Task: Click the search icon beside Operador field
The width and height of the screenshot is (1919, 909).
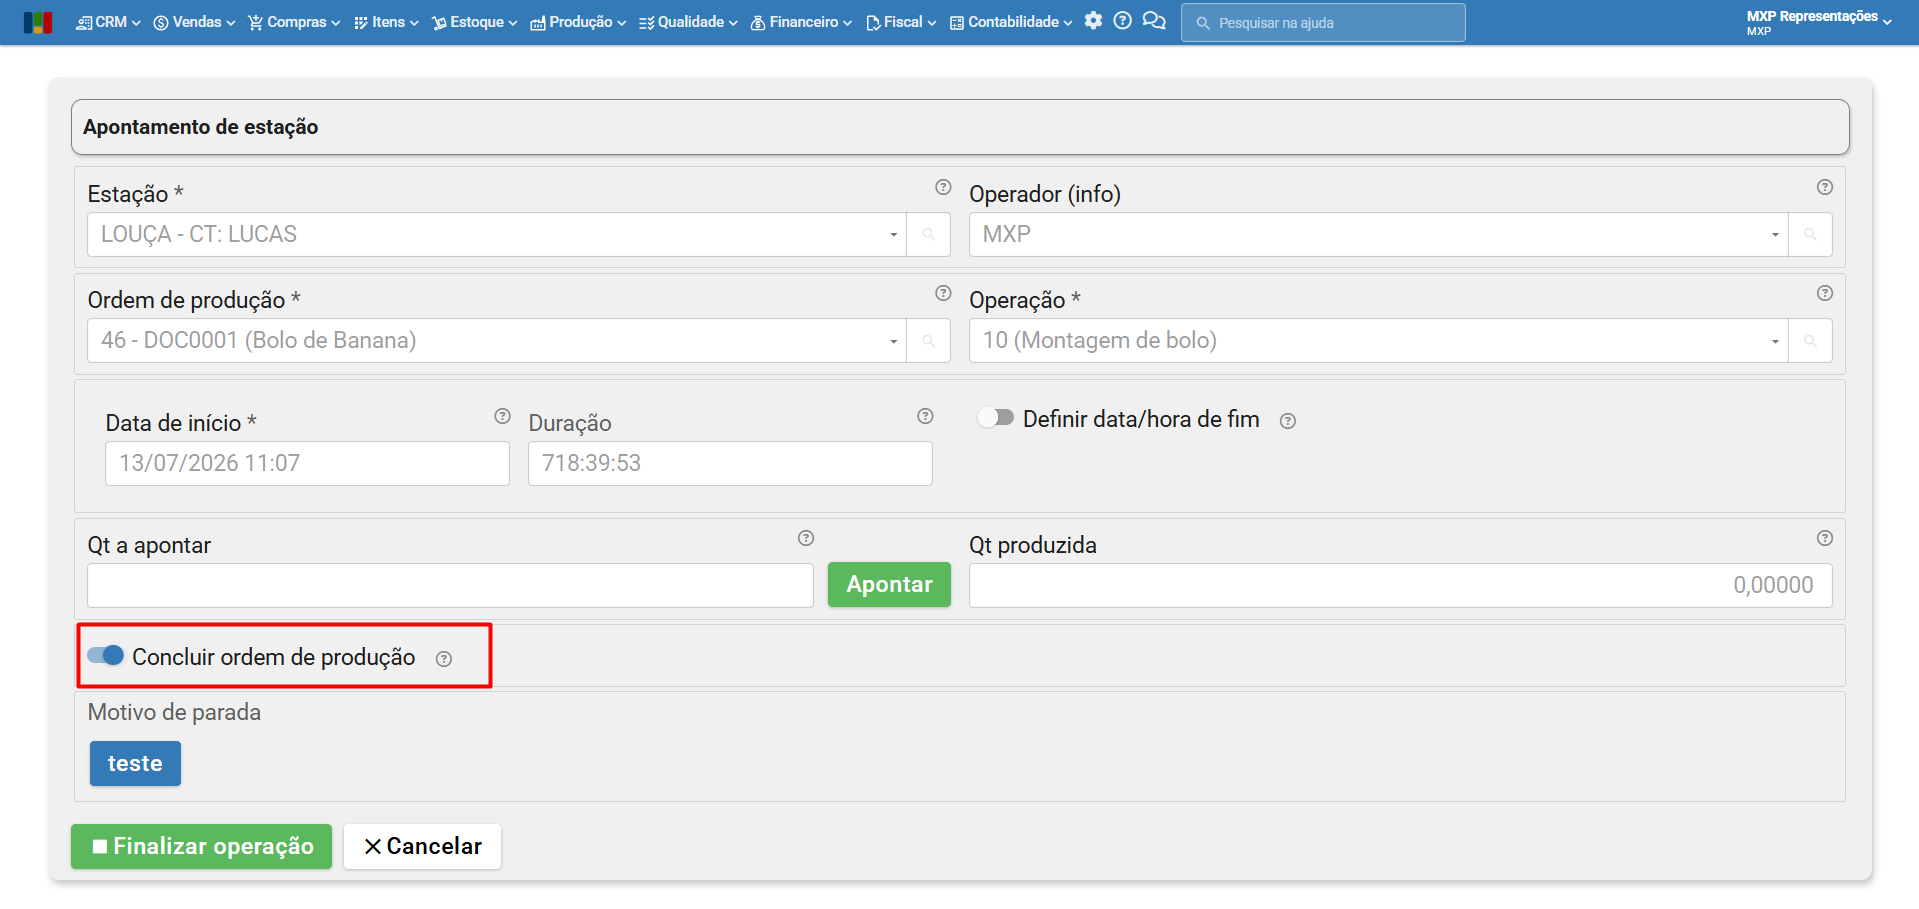Action: [x=1810, y=234]
